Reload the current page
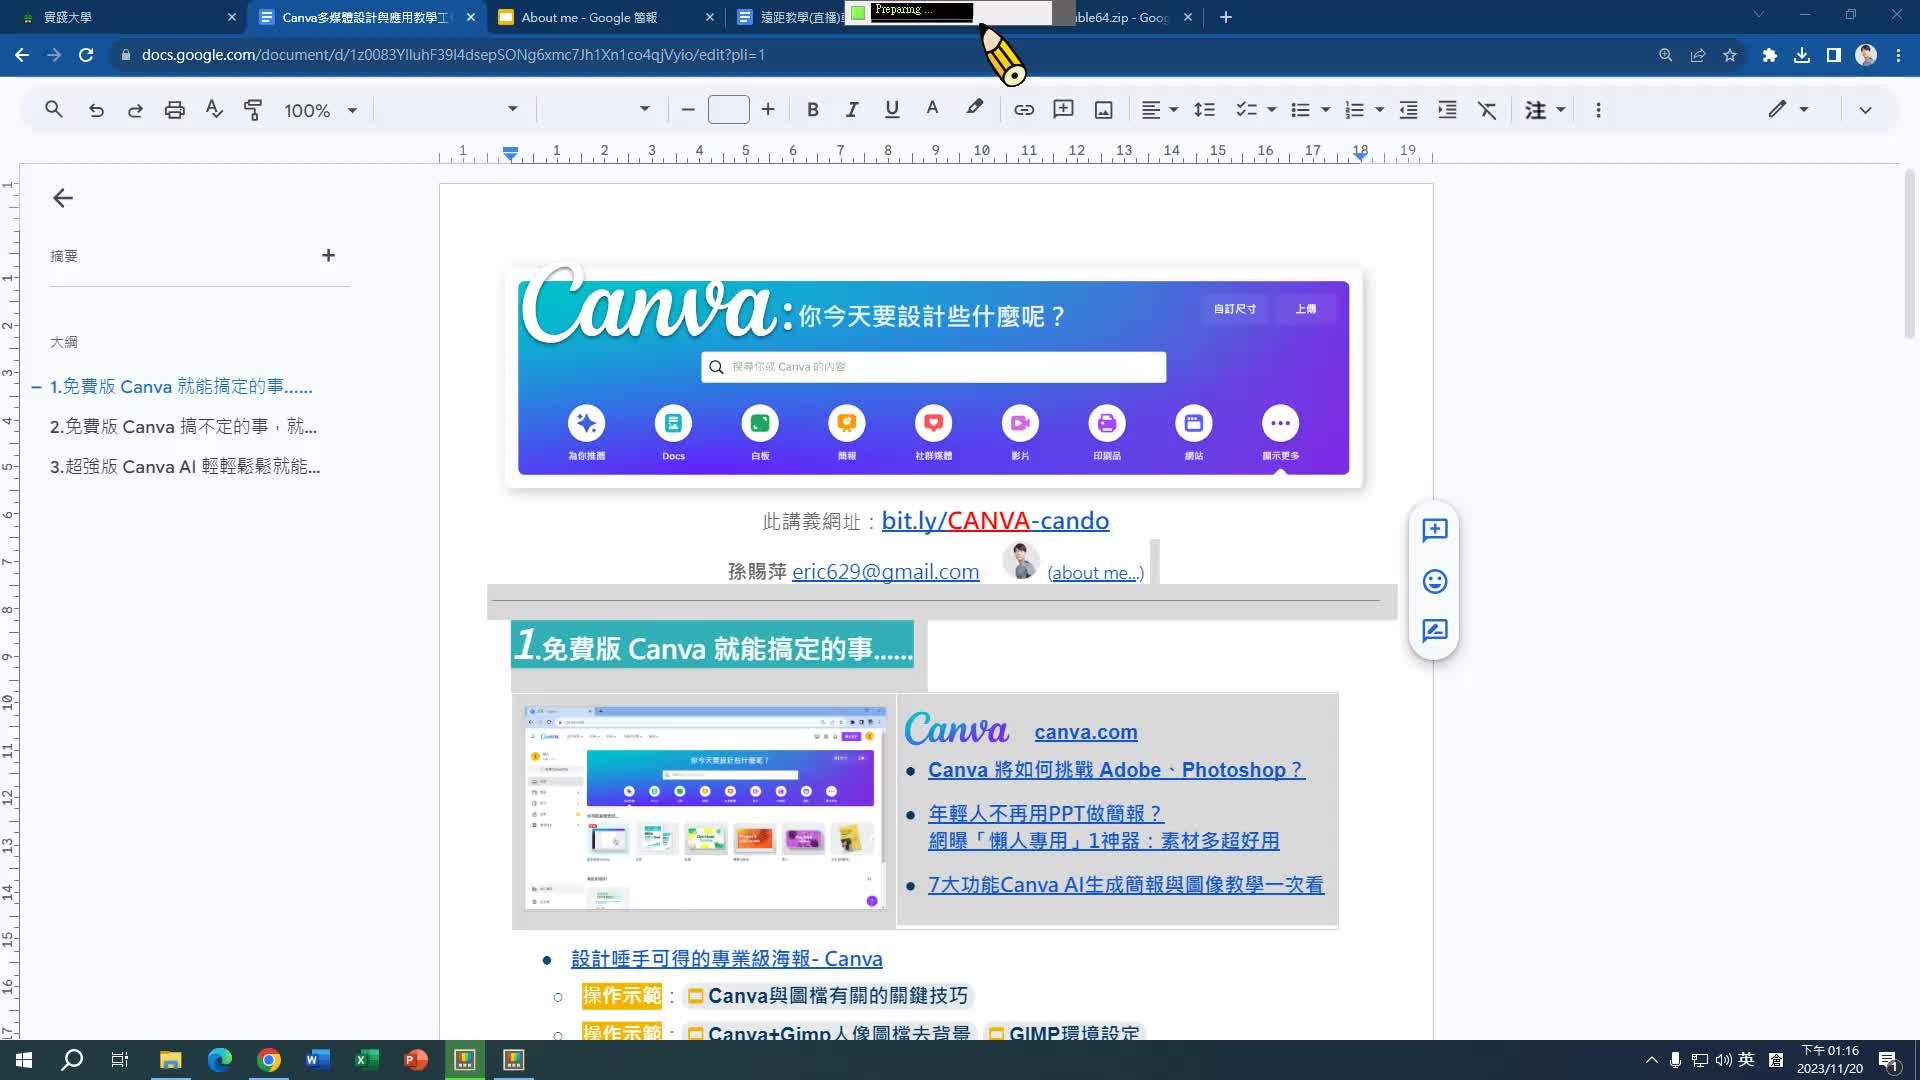The image size is (1920, 1080). (x=86, y=55)
